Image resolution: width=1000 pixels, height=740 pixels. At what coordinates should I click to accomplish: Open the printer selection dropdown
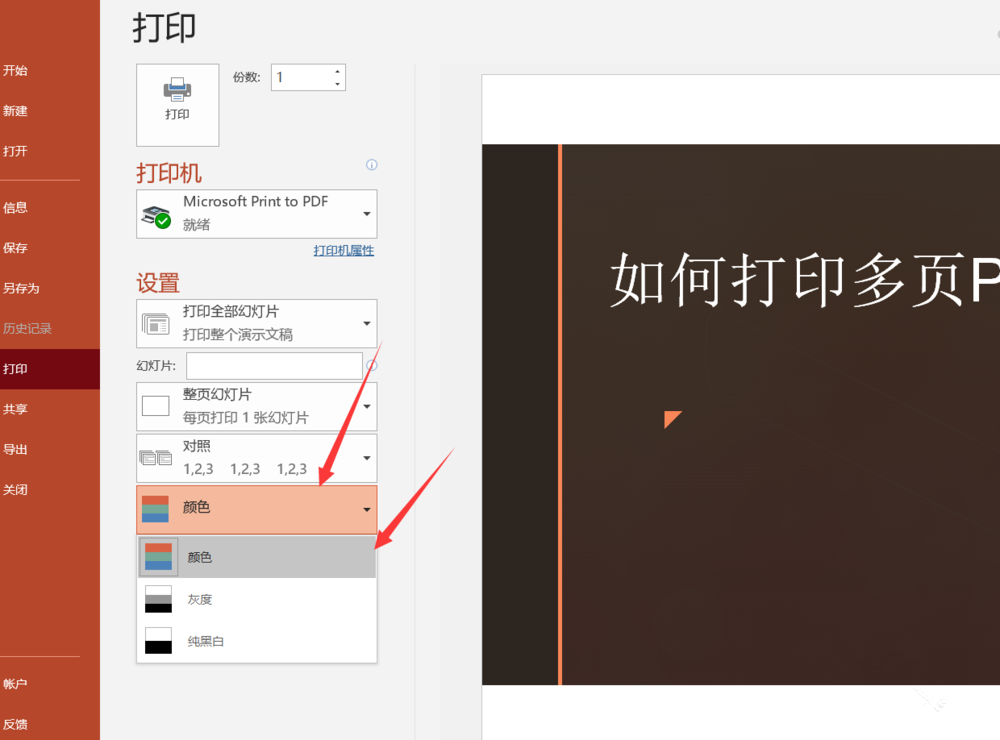tap(369, 213)
